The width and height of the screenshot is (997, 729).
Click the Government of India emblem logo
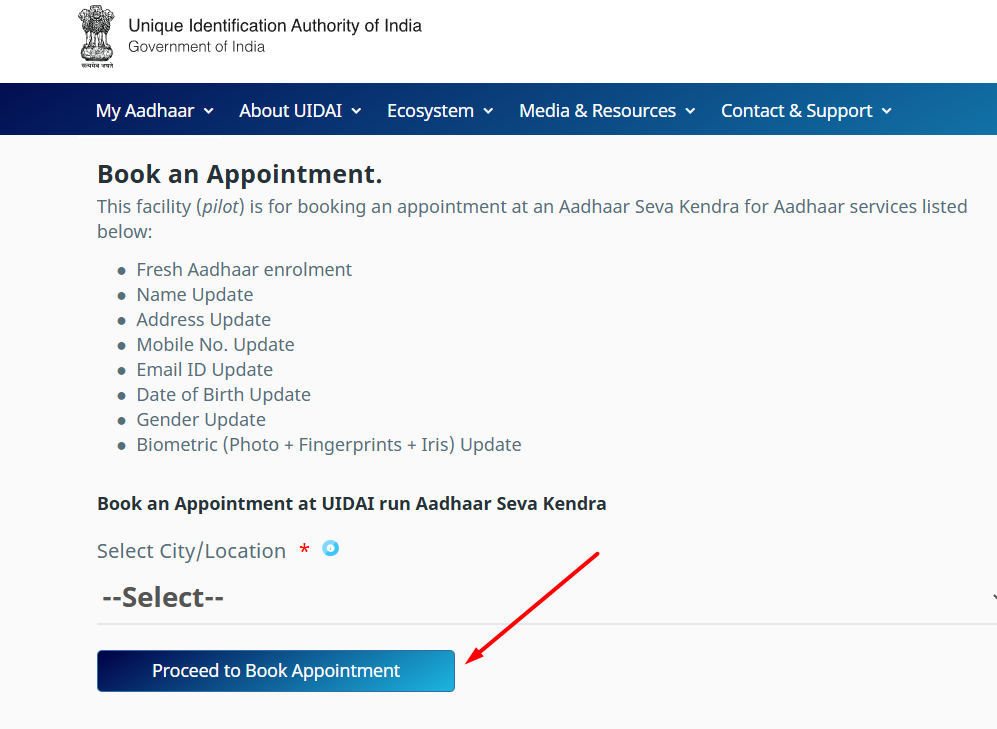pos(97,36)
